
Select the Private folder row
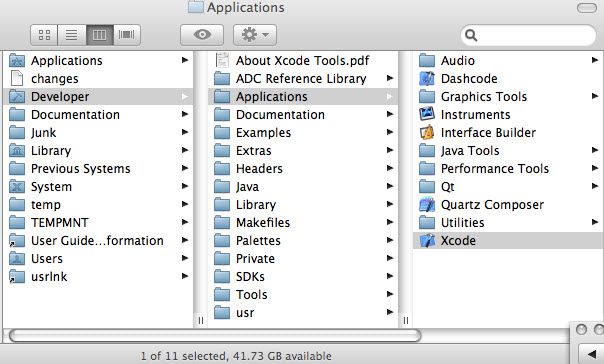(303, 258)
